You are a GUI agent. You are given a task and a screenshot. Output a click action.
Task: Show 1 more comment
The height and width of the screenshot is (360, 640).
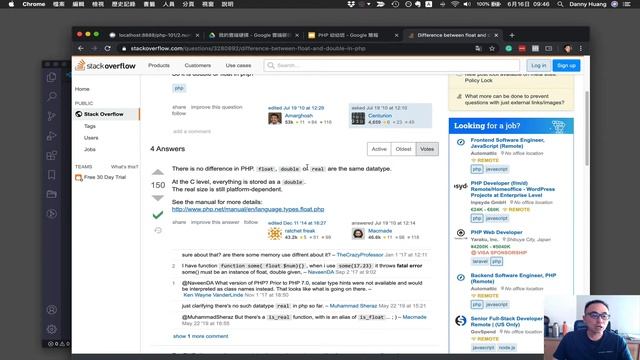coord(200,336)
